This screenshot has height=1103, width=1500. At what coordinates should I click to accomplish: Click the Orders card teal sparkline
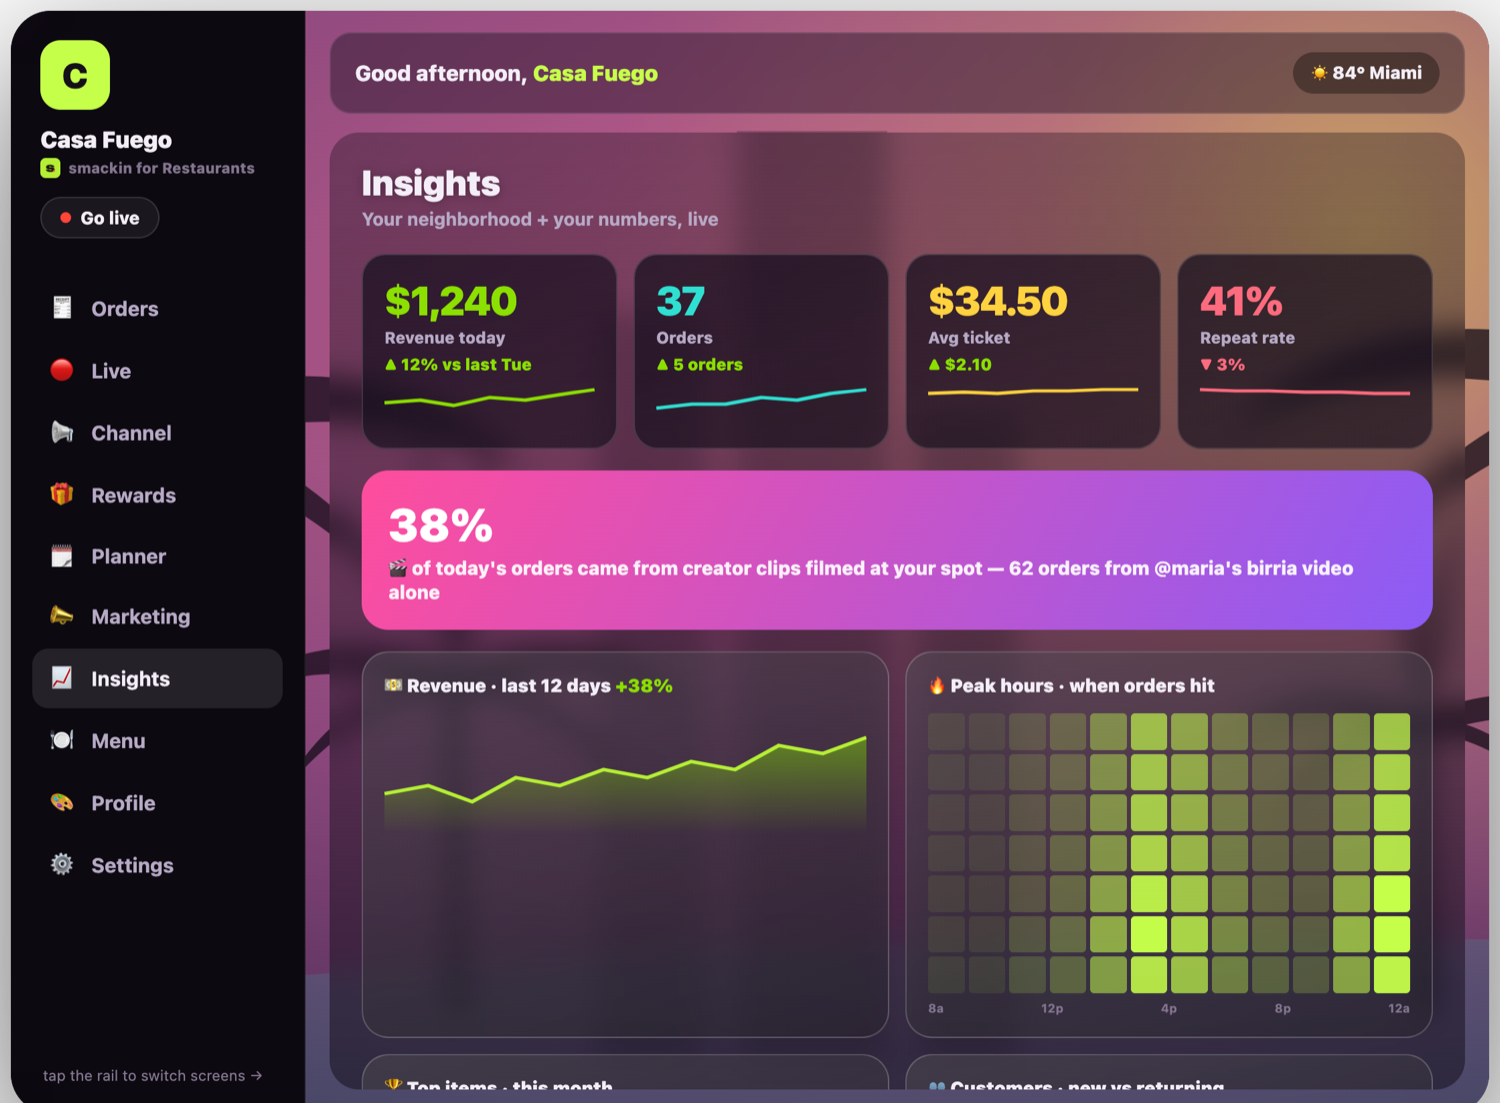[x=761, y=398]
